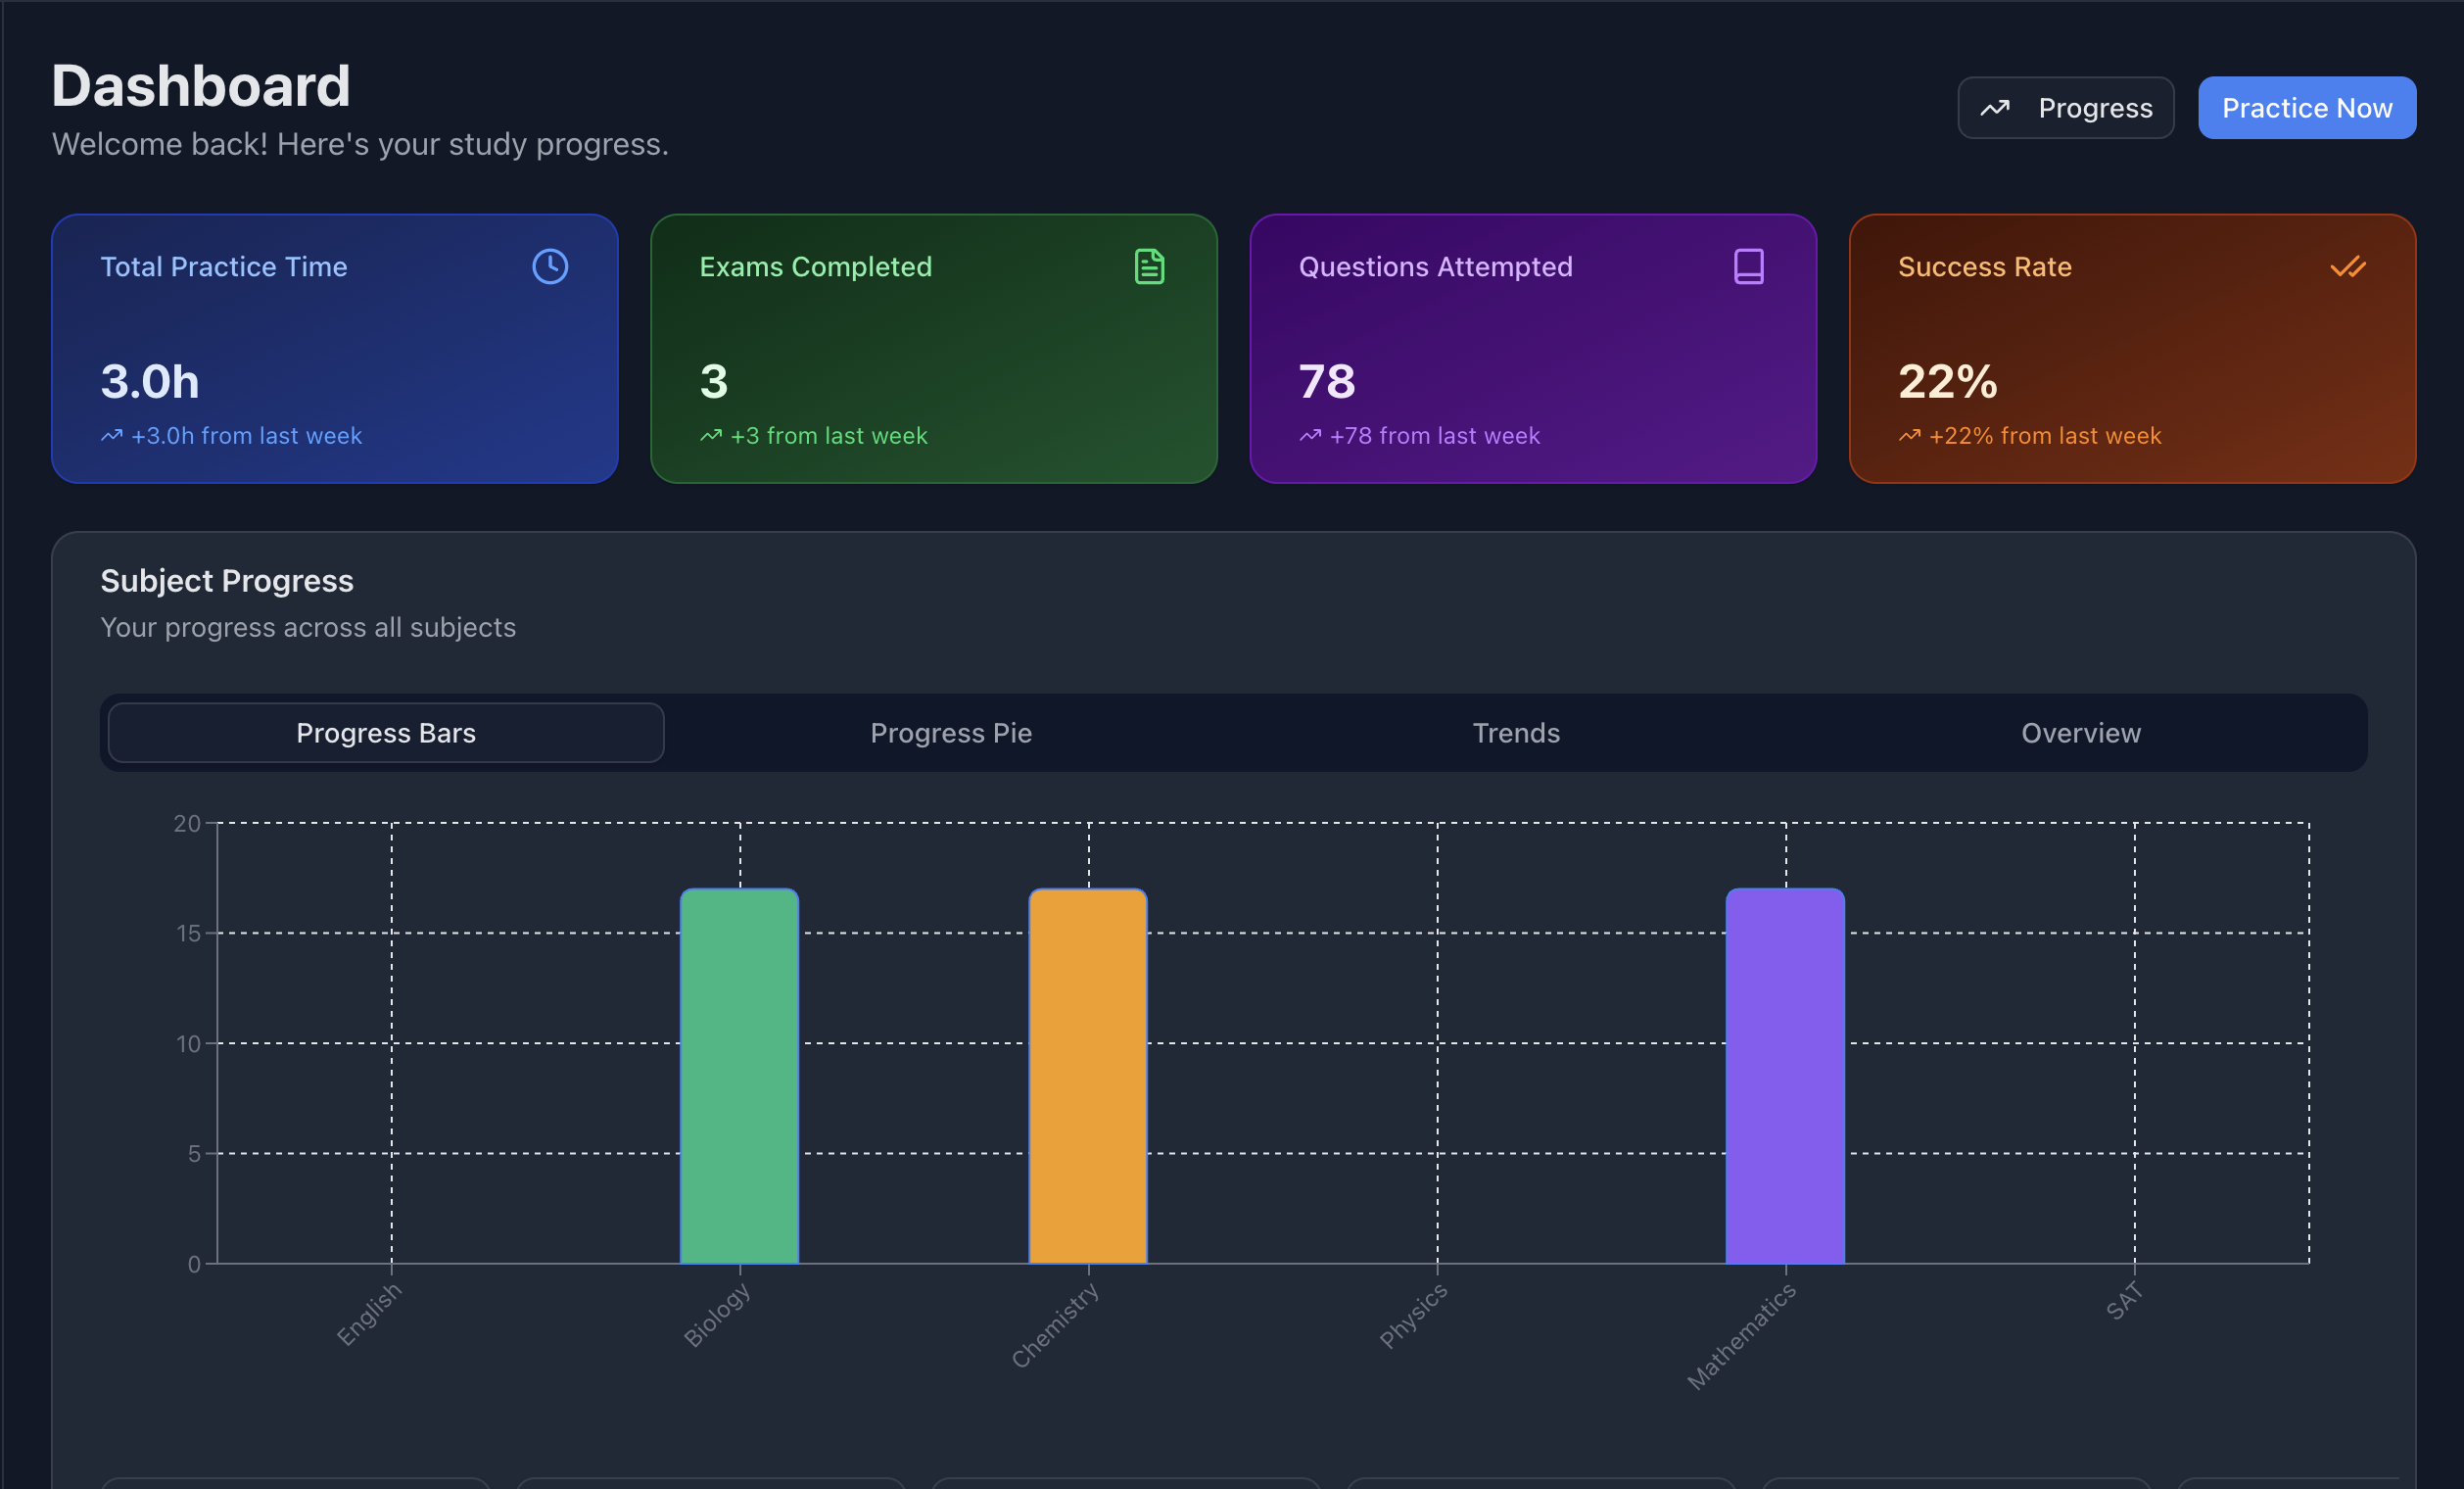
Task: Select the Progress Bars tab
Action: click(x=386, y=733)
